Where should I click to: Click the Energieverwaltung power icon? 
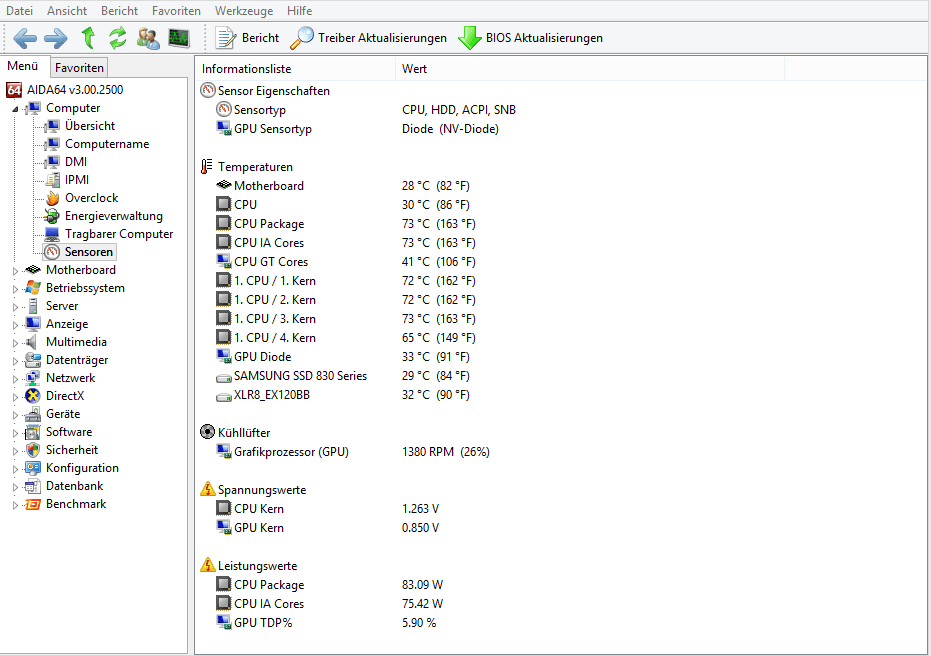click(x=52, y=216)
